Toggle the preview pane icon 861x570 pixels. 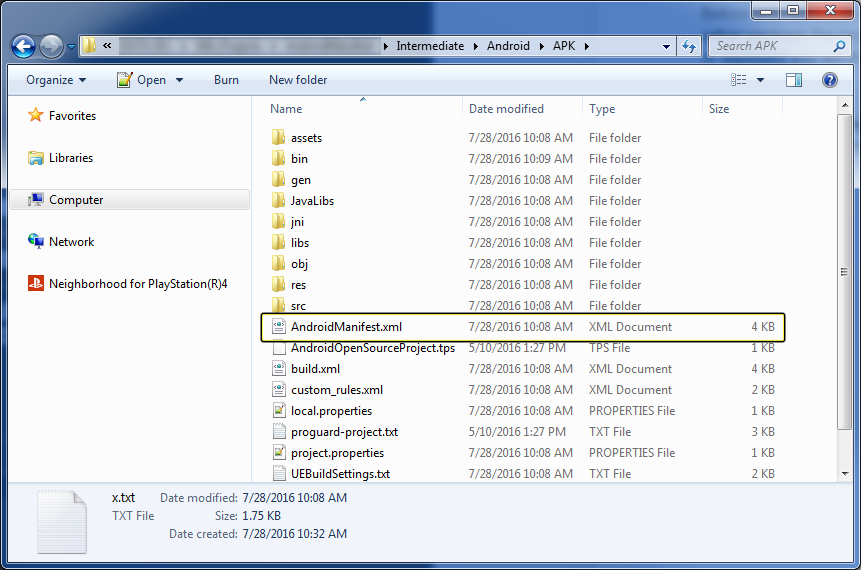pyautogui.click(x=793, y=80)
